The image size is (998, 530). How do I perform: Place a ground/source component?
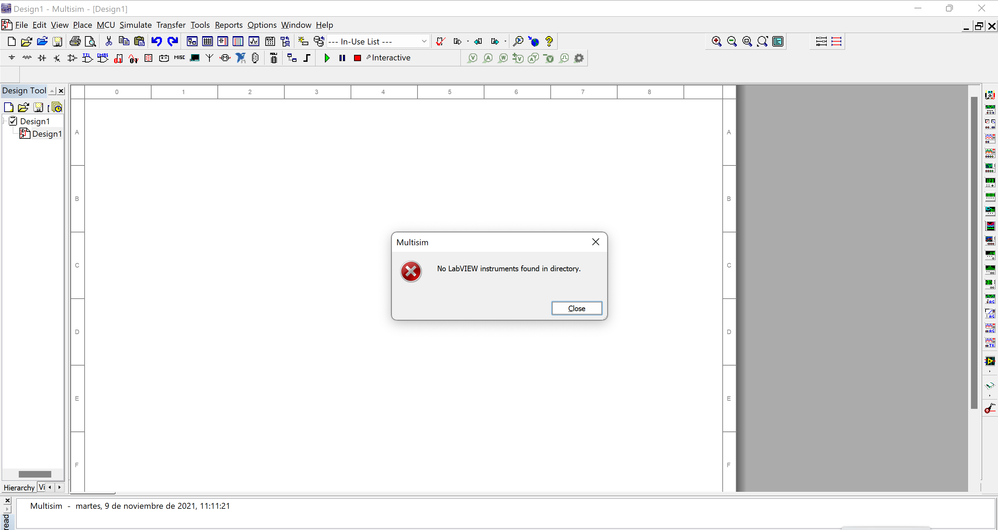(11, 58)
